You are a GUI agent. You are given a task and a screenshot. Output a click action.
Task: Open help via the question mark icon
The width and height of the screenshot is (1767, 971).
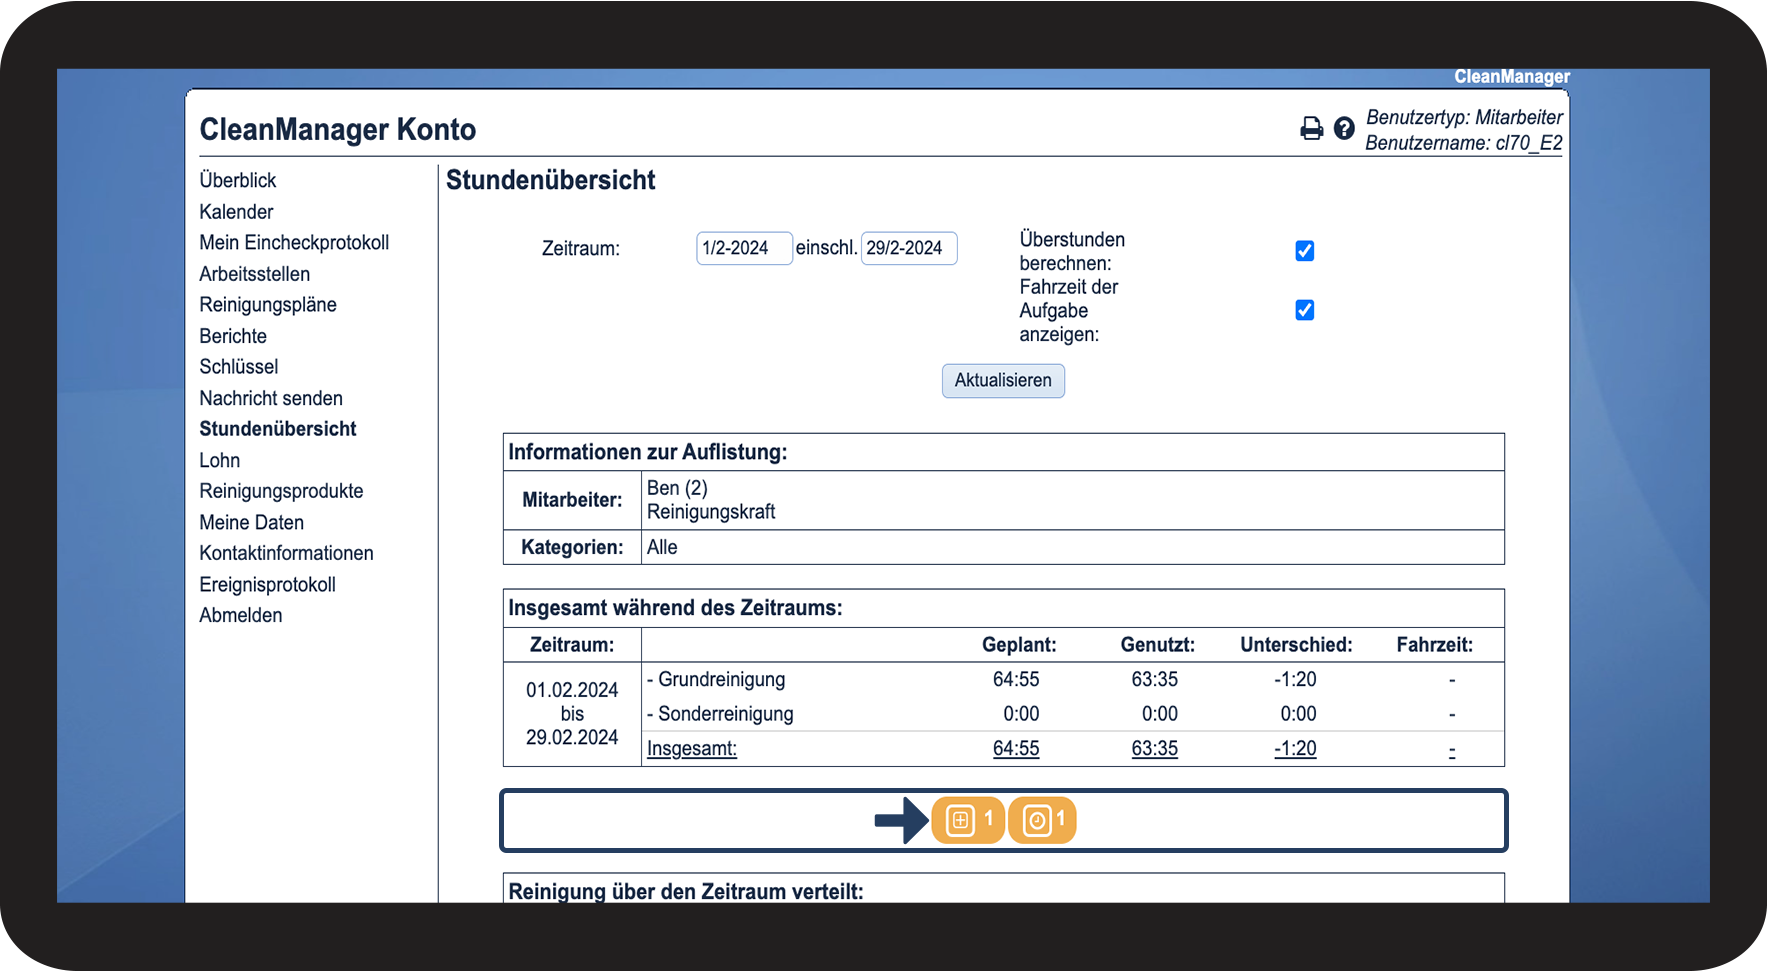point(1344,128)
